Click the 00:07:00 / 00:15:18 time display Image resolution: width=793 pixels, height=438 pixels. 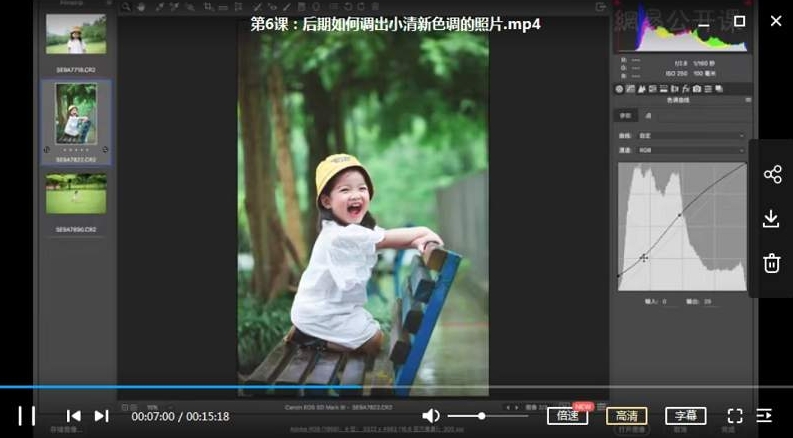[x=181, y=416]
